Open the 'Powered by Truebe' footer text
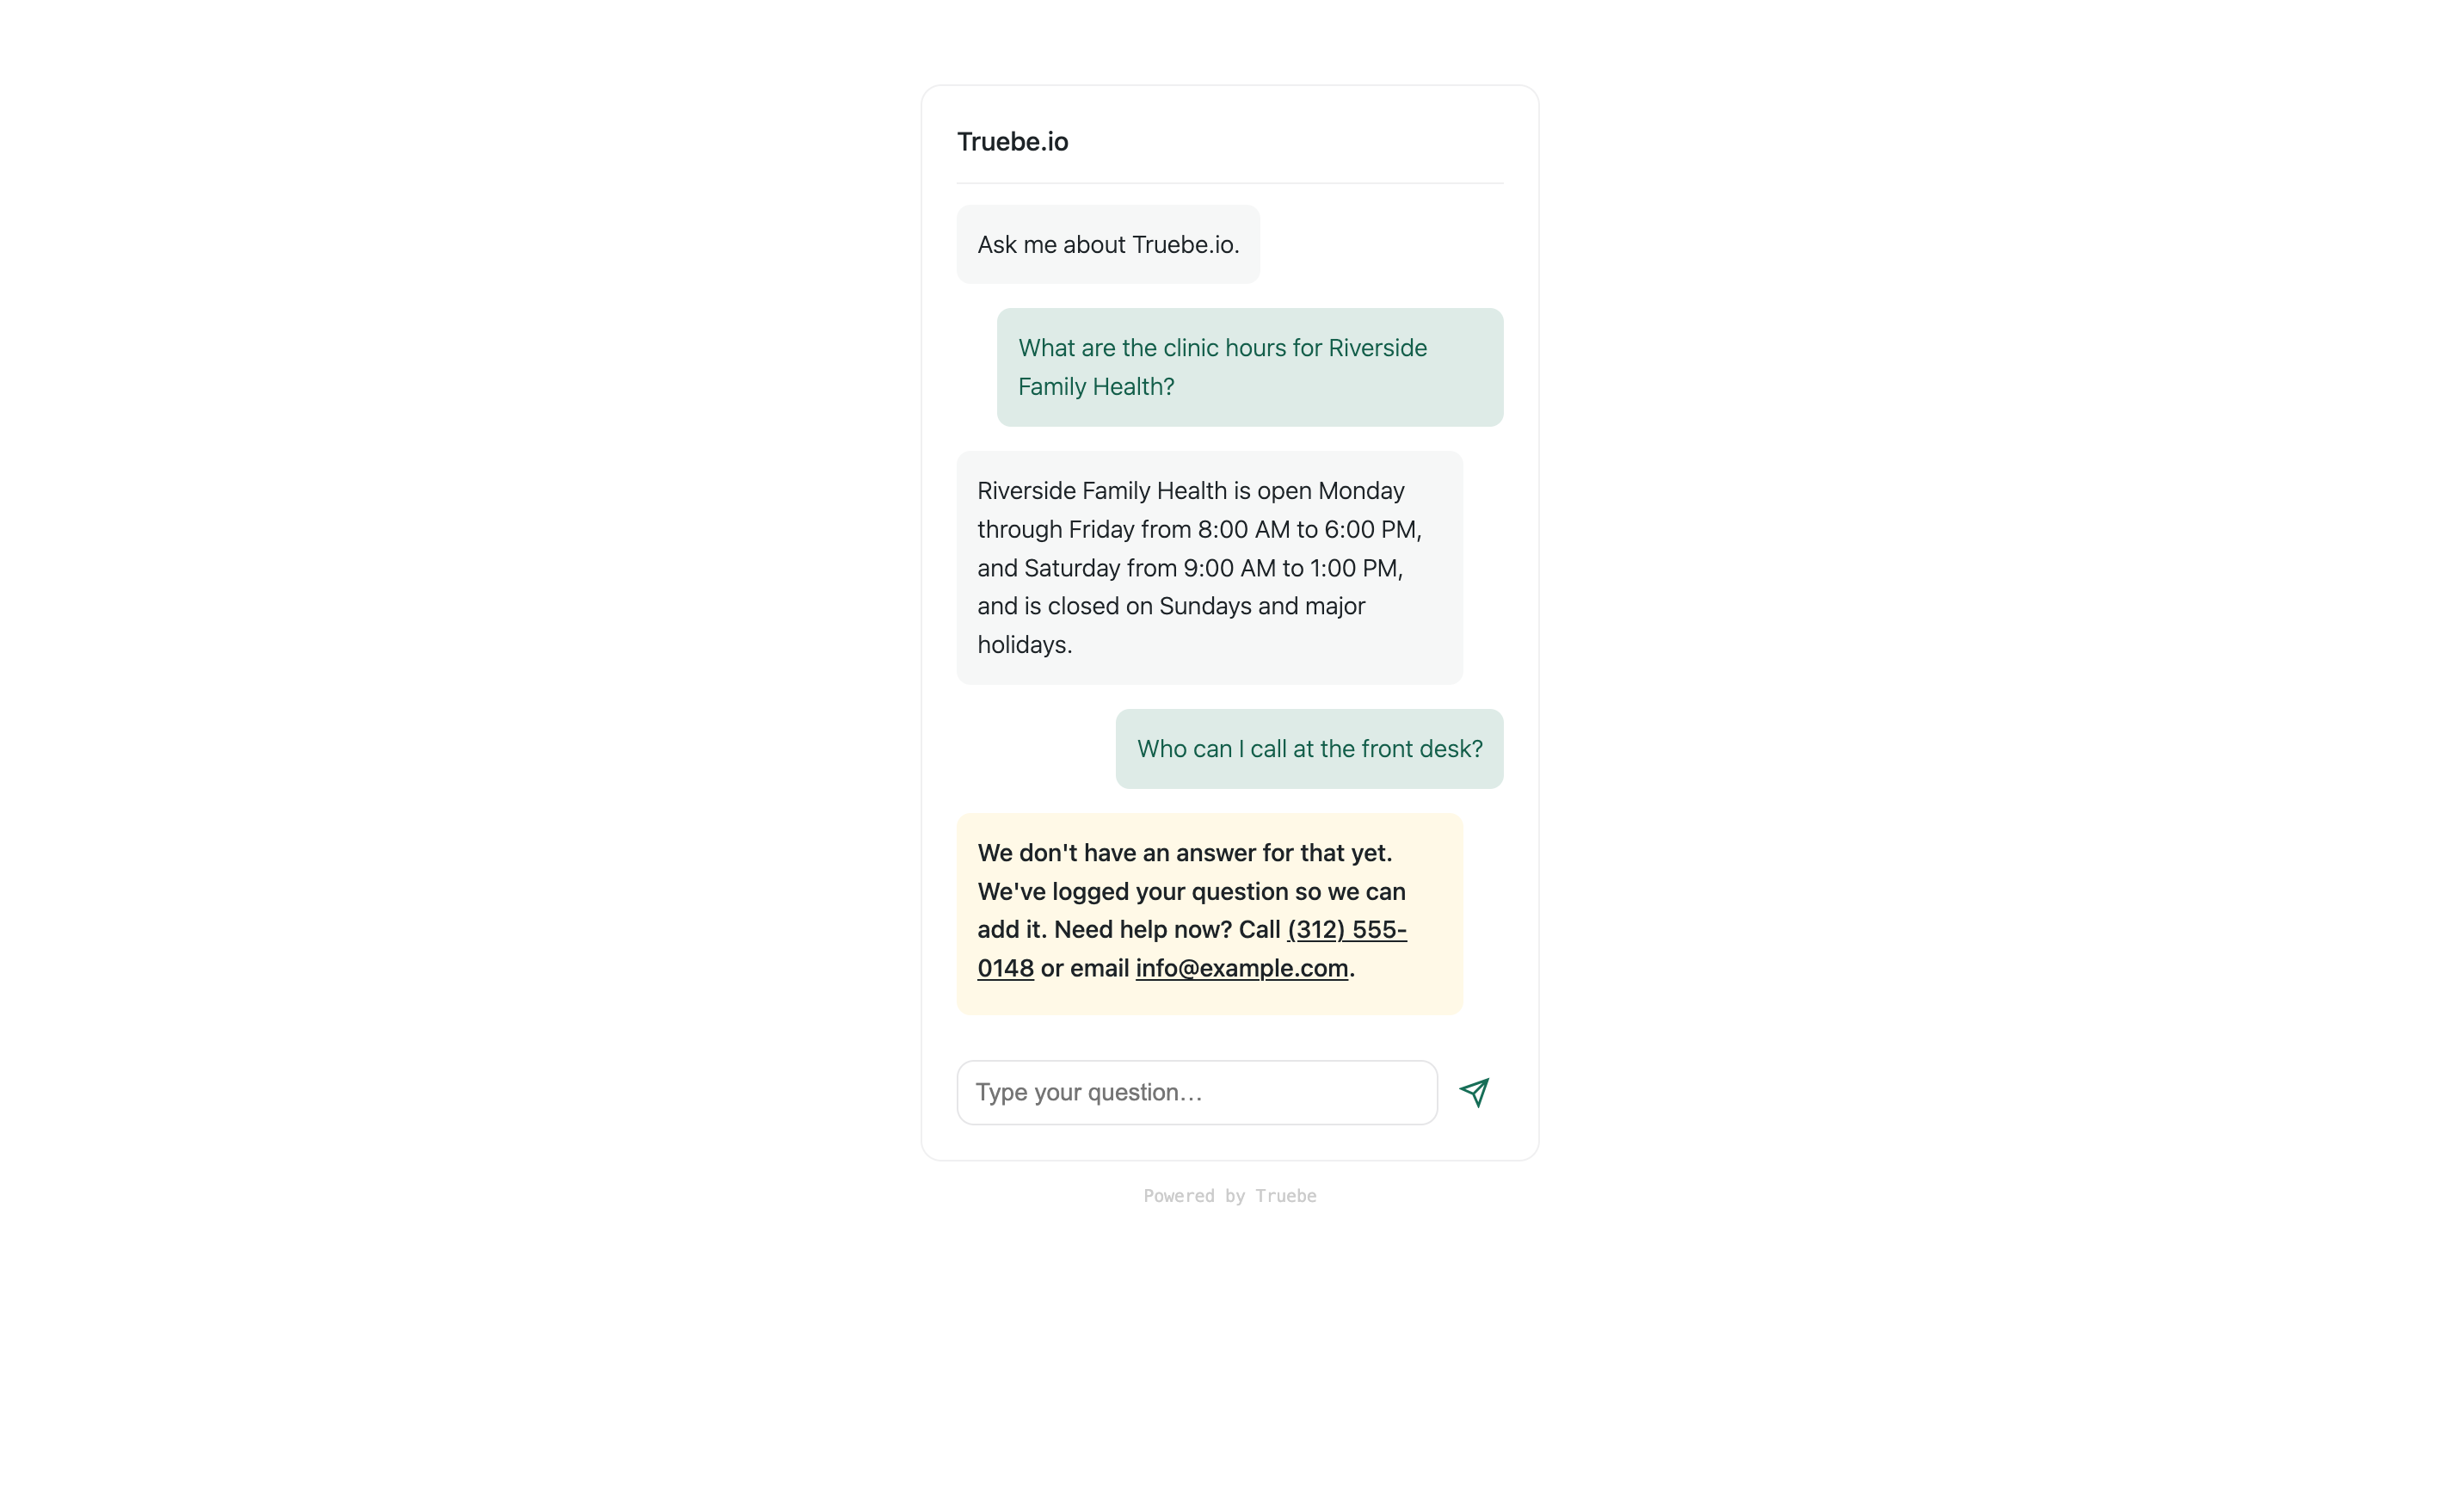The width and height of the screenshot is (2464, 1485). [x=1230, y=1196]
